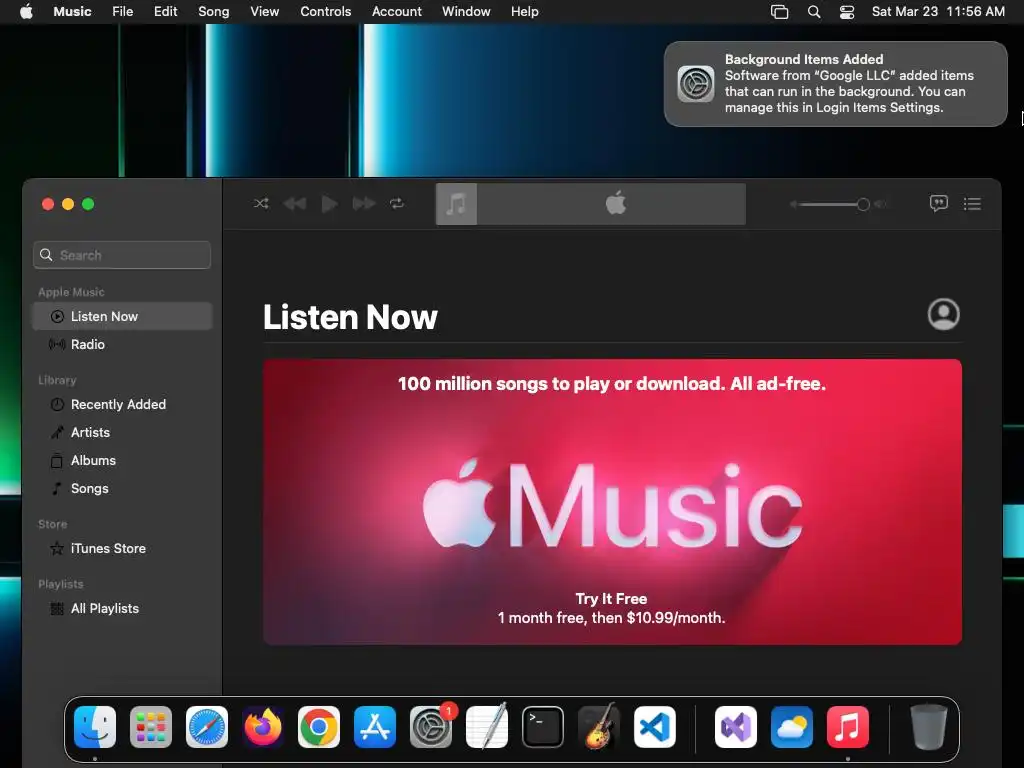Open Control Center in menu bar
Screen dimensions: 1024x768
847,12
